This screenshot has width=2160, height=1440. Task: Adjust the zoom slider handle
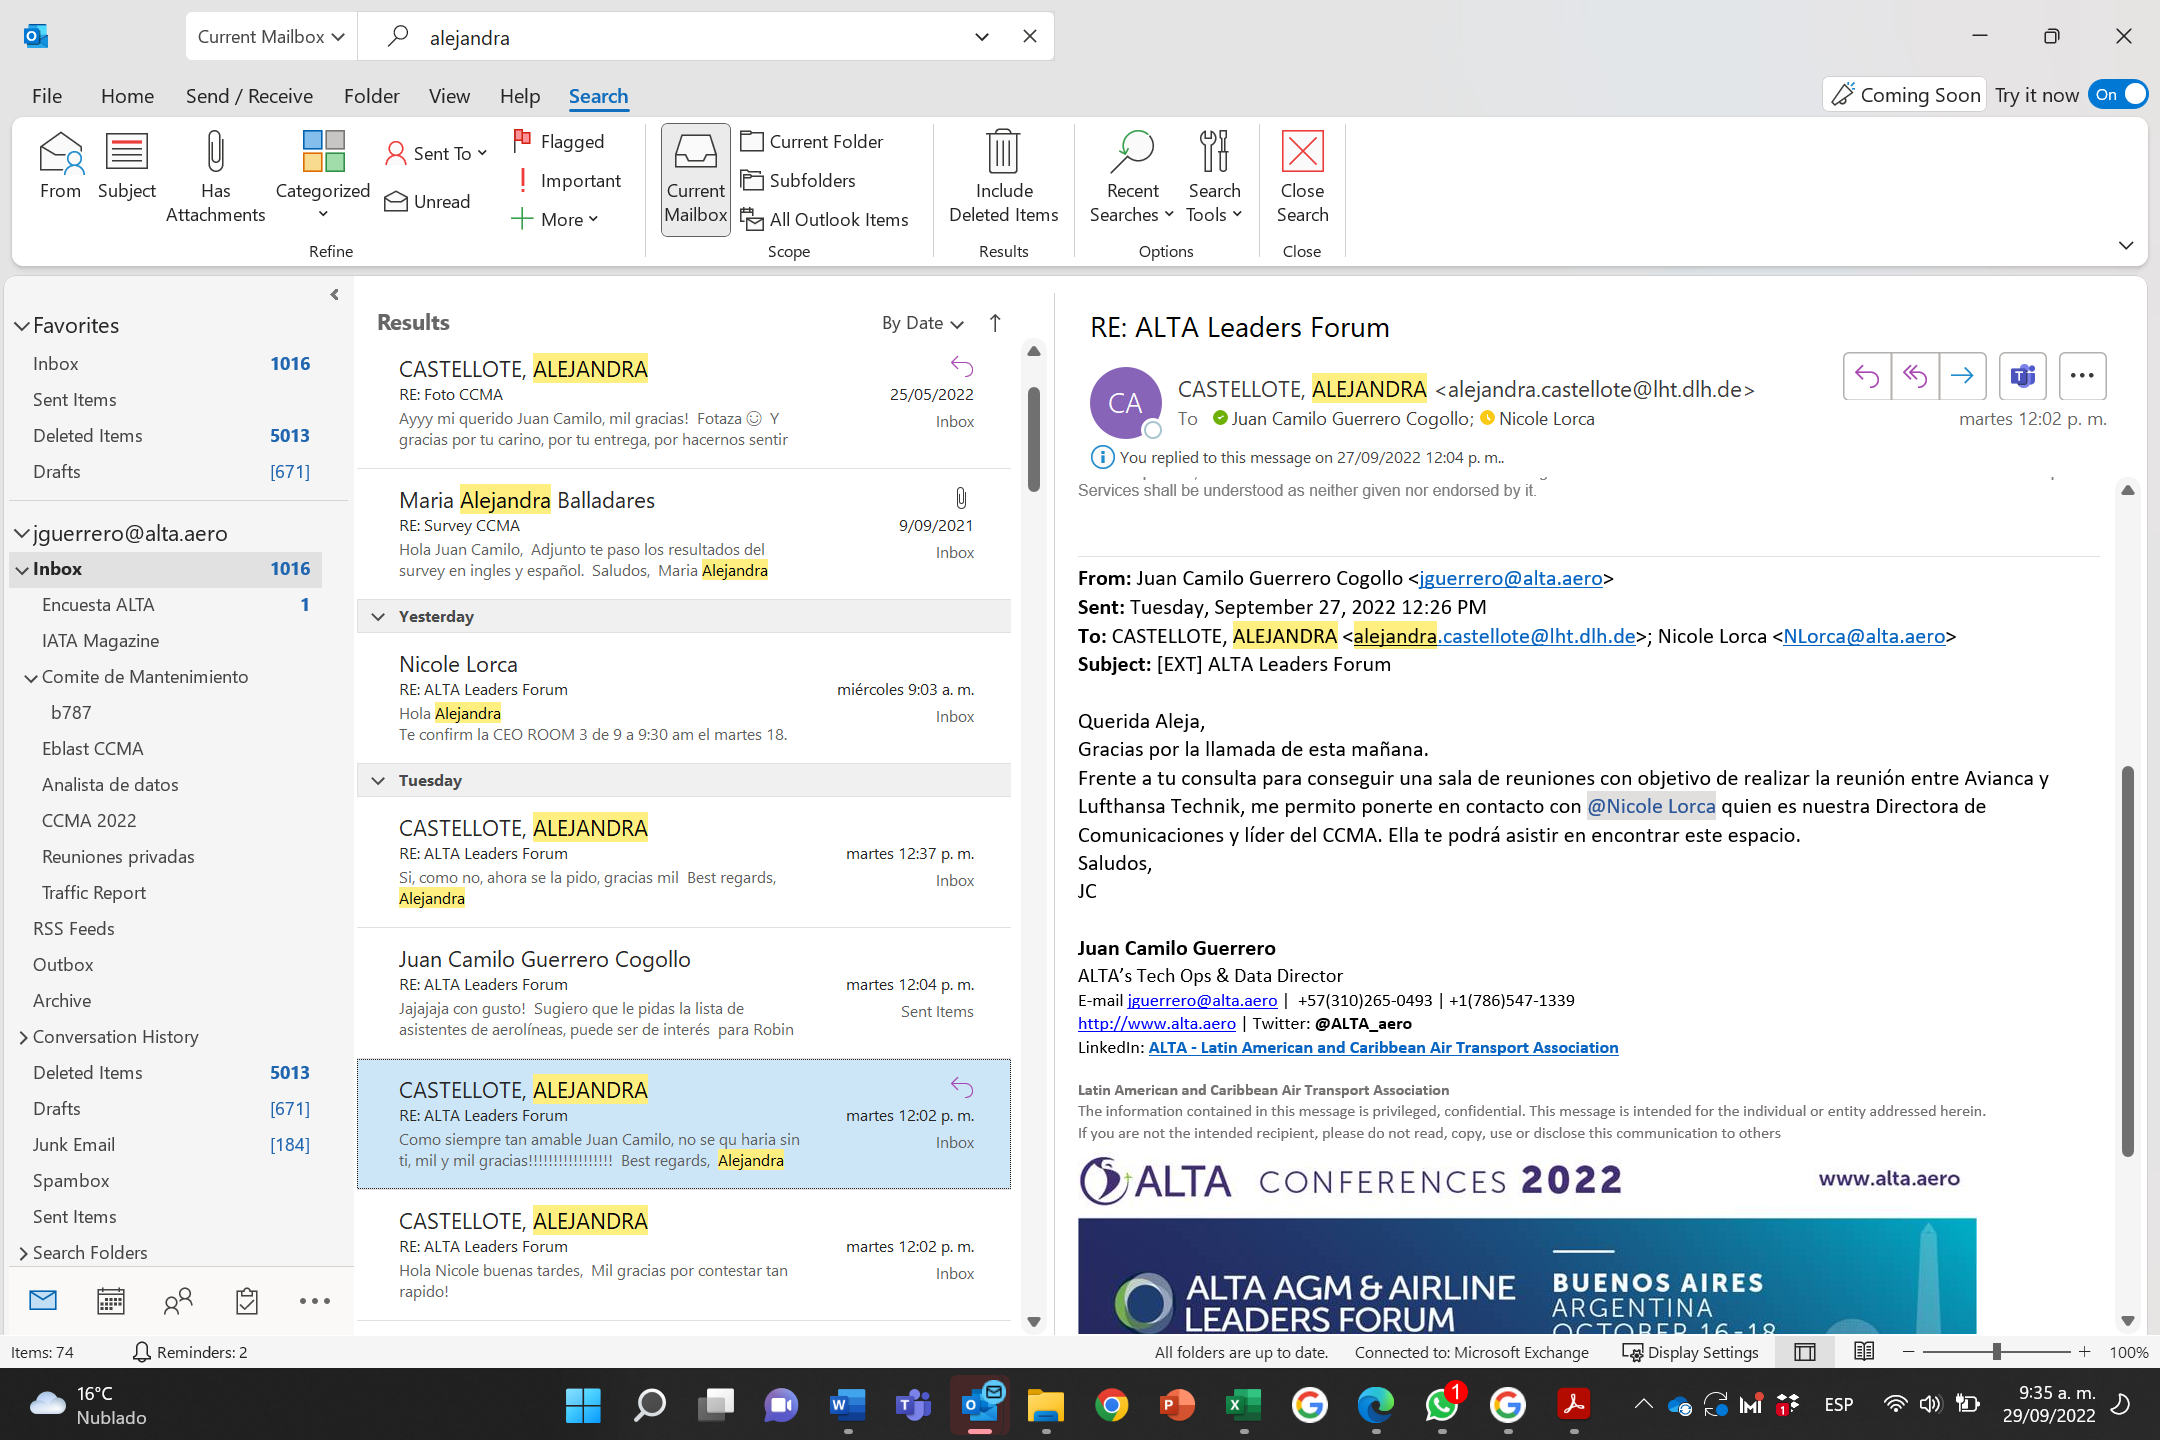[x=1996, y=1352]
